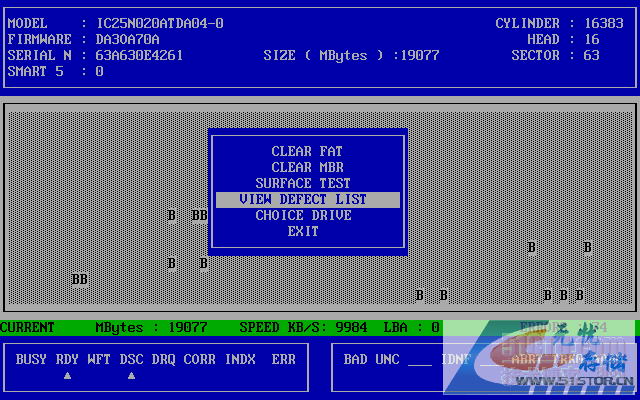Click the speed value 9984
640x400 pixels.
pyautogui.click(x=351, y=327)
